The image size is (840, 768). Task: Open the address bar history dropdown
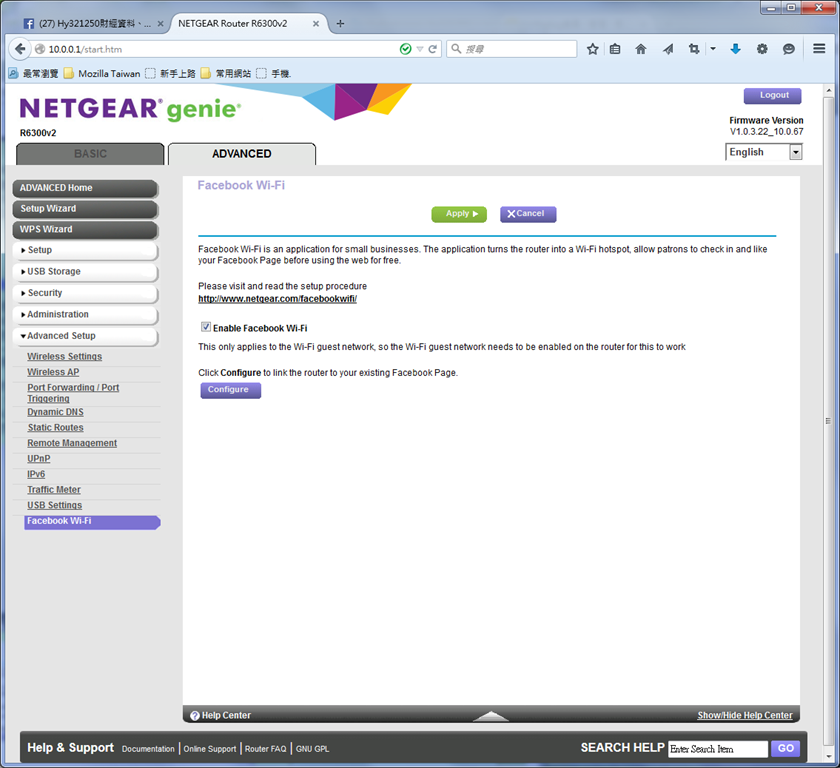pos(420,49)
